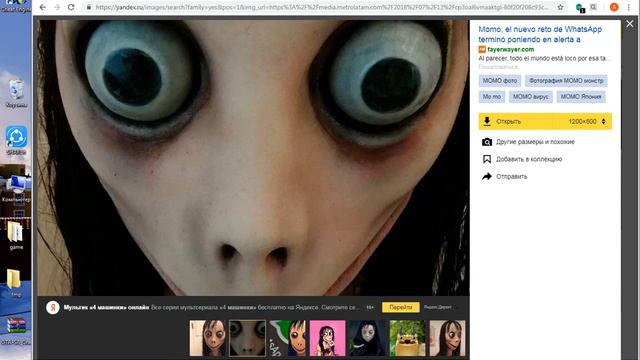Open the pink background anime girl thumbnail
Screen dimensions: 640x360
tap(327, 338)
